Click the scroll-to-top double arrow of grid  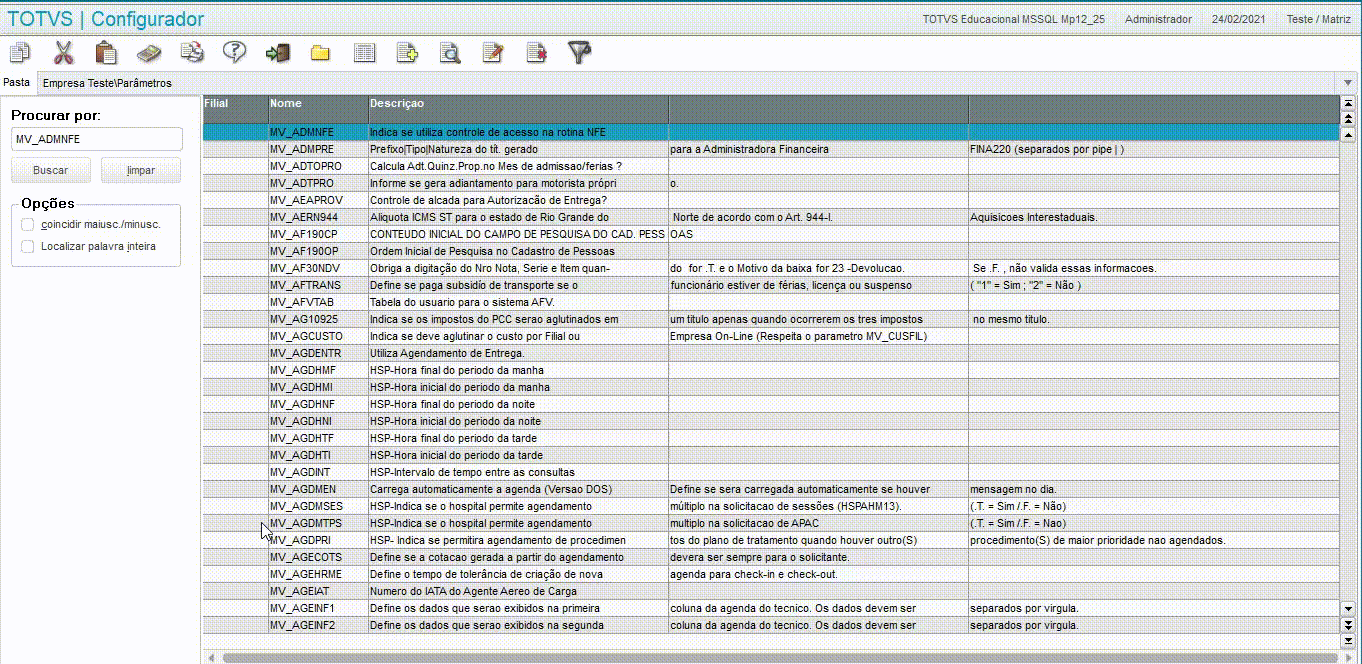coord(1347,103)
